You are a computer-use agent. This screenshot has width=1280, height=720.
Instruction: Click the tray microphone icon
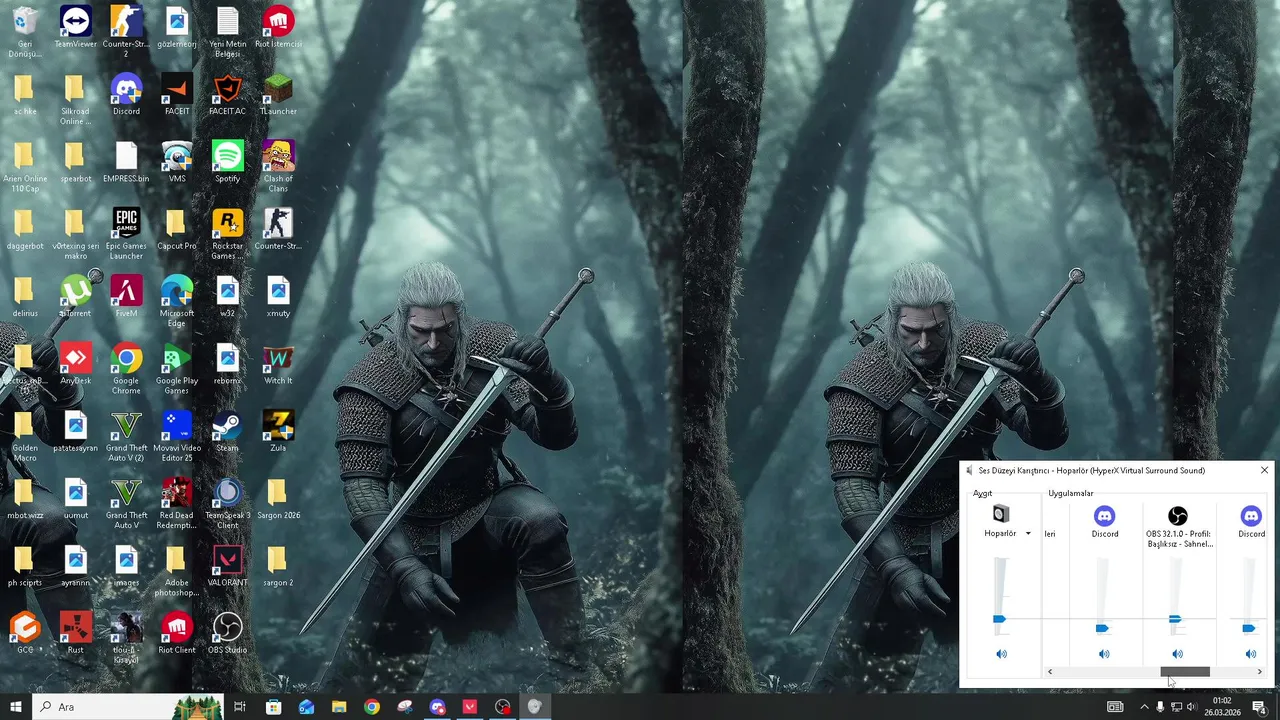1160,707
